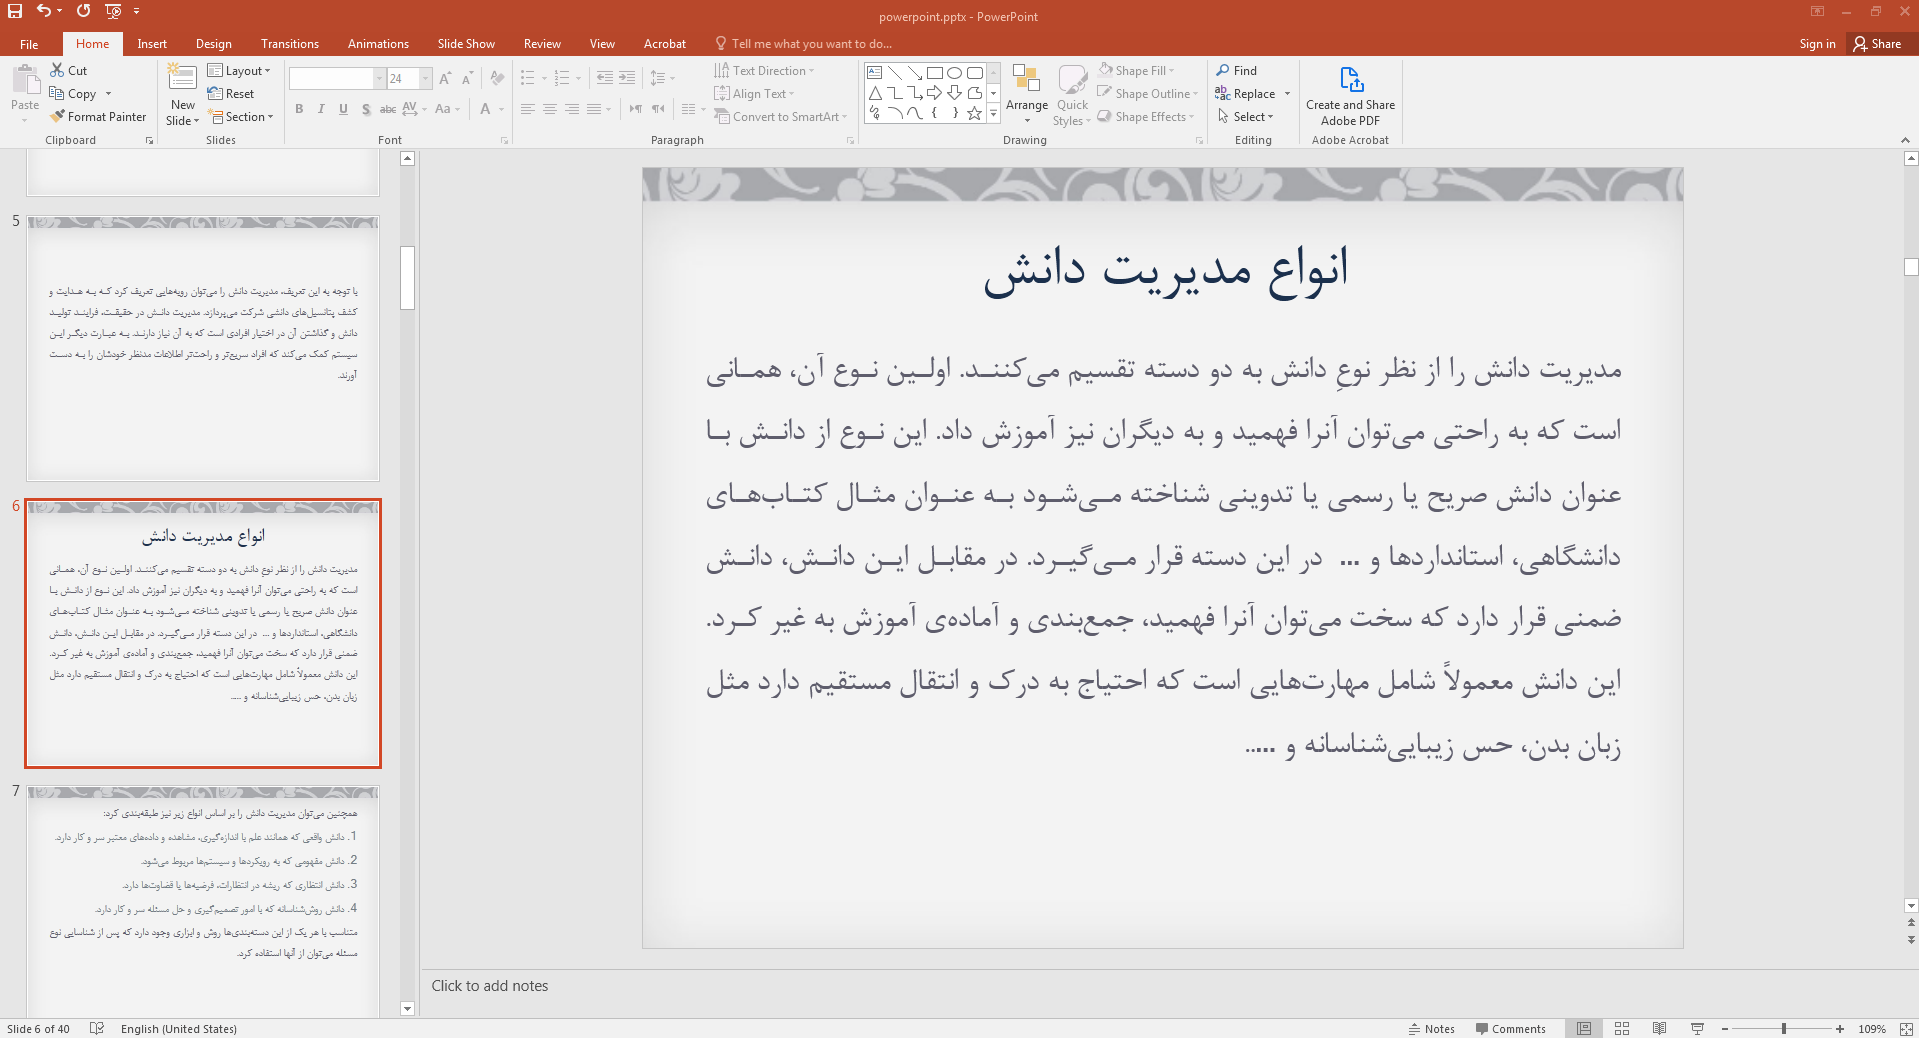Click Create and Share Adobe PDF
This screenshot has height=1038, width=1919.
[x=1350, y=96]
